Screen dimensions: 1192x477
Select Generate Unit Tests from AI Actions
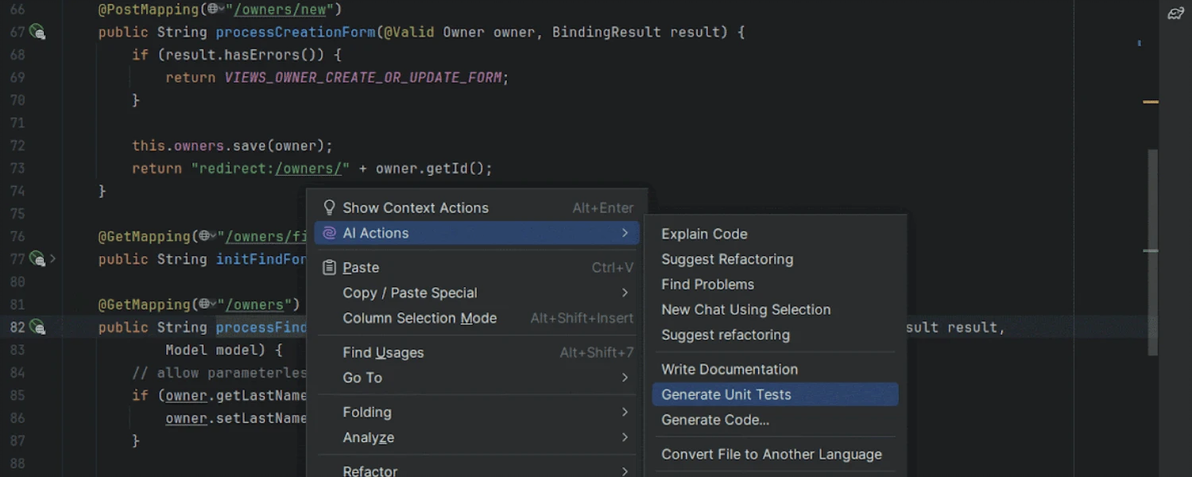726,395
